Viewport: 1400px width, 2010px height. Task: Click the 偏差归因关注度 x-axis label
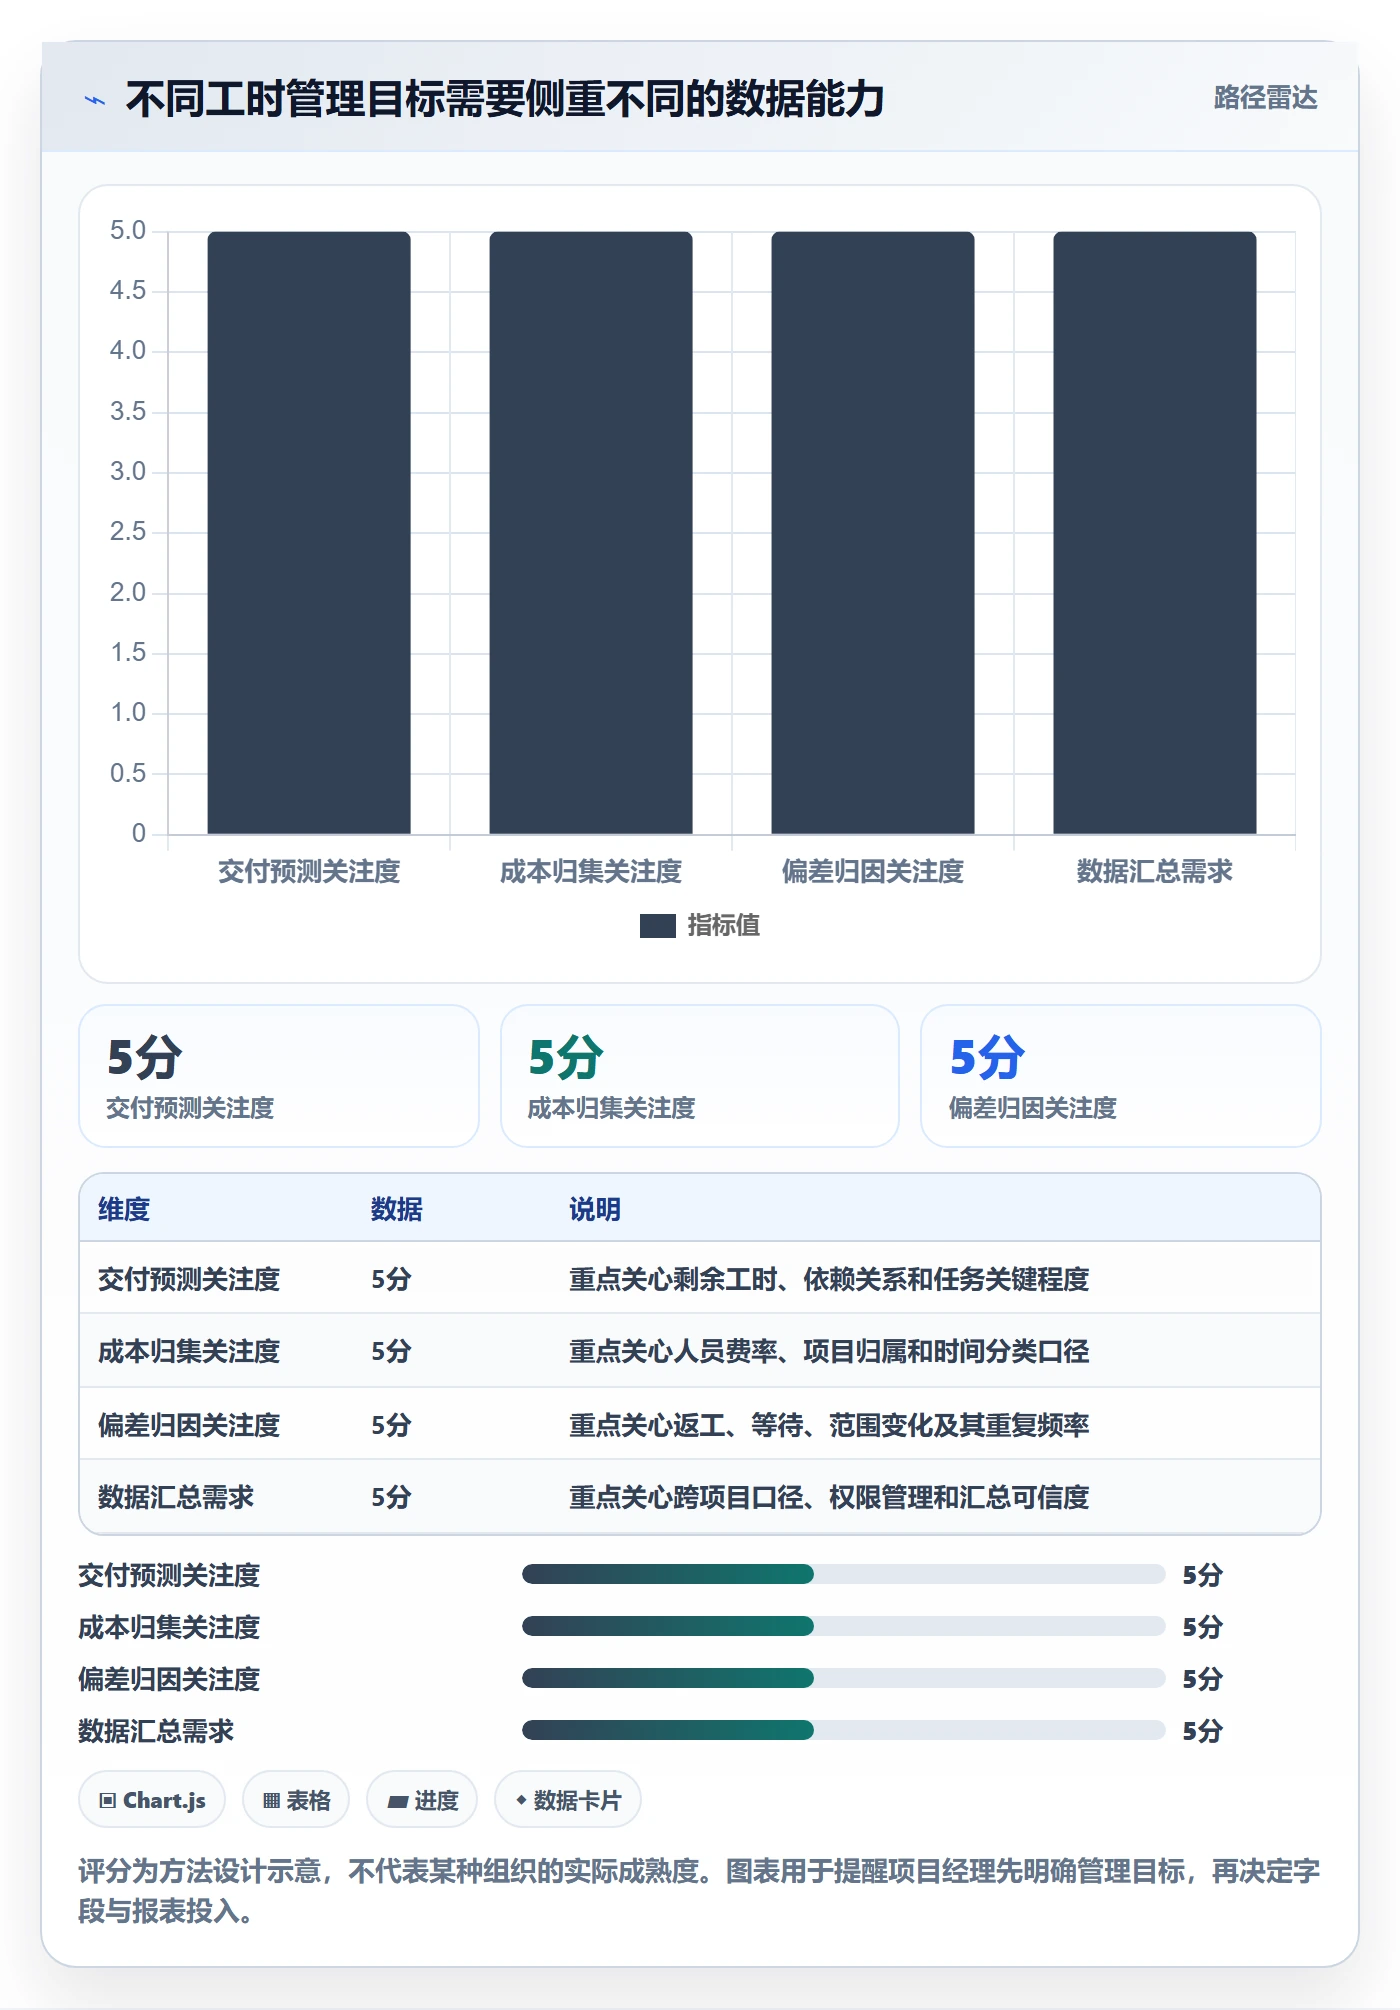coord(873,872)
